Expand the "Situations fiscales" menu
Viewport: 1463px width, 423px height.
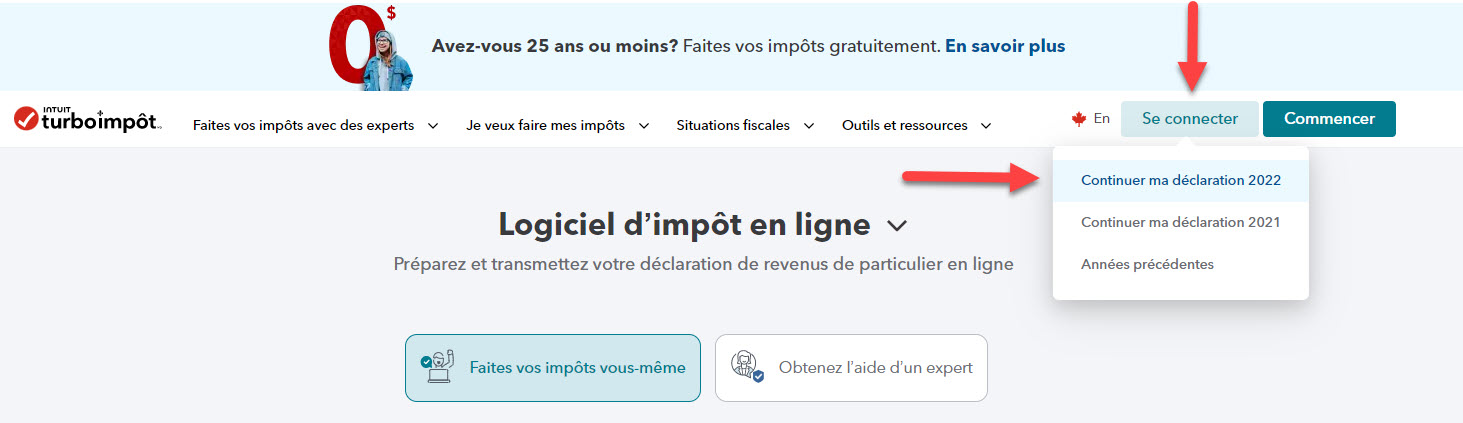click(x=745, y=126)
